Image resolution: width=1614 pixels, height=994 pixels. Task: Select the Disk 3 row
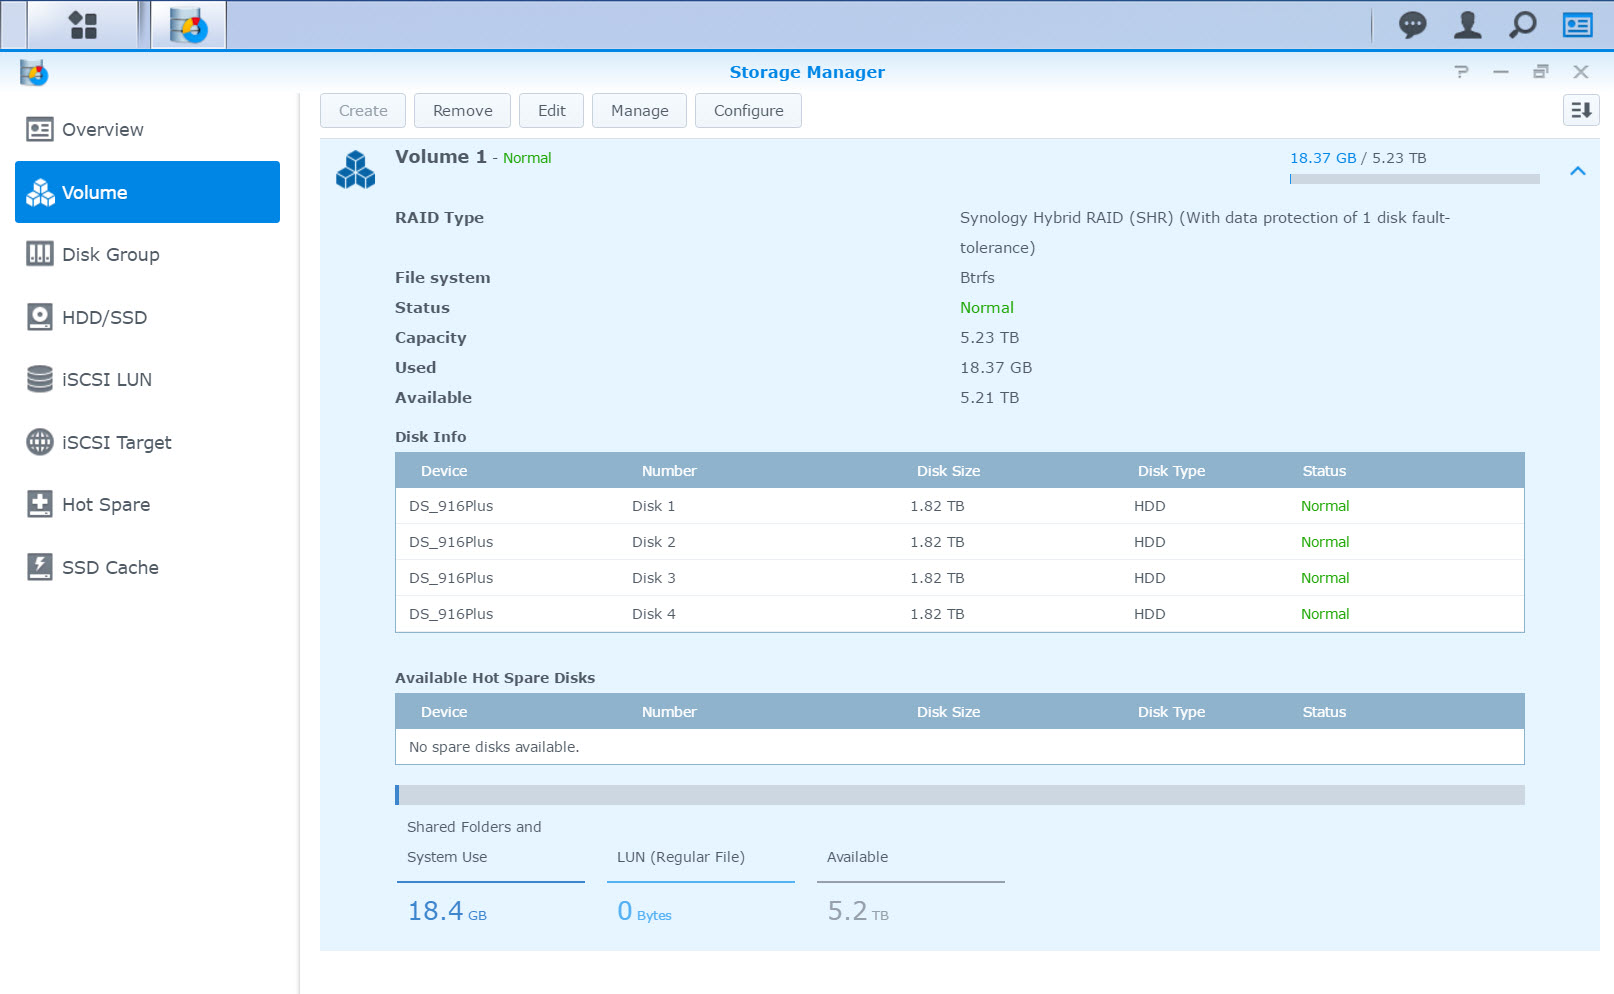[960, 578]
